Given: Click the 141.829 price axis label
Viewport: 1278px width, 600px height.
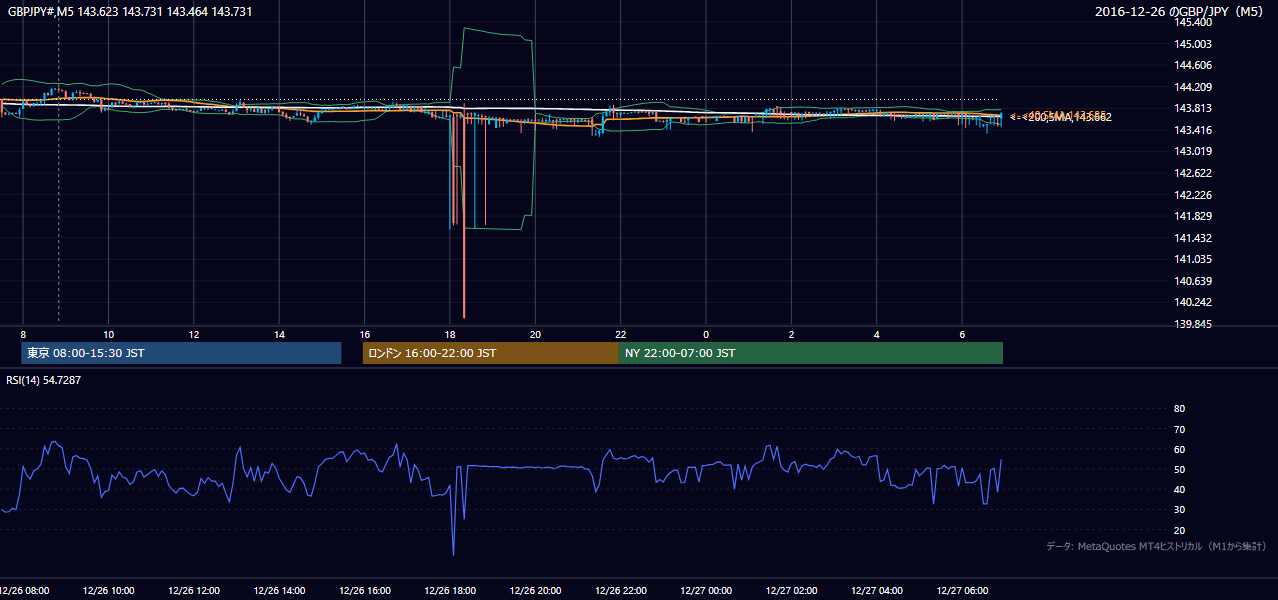Looking at the screenshot, I should point(1193,216).
